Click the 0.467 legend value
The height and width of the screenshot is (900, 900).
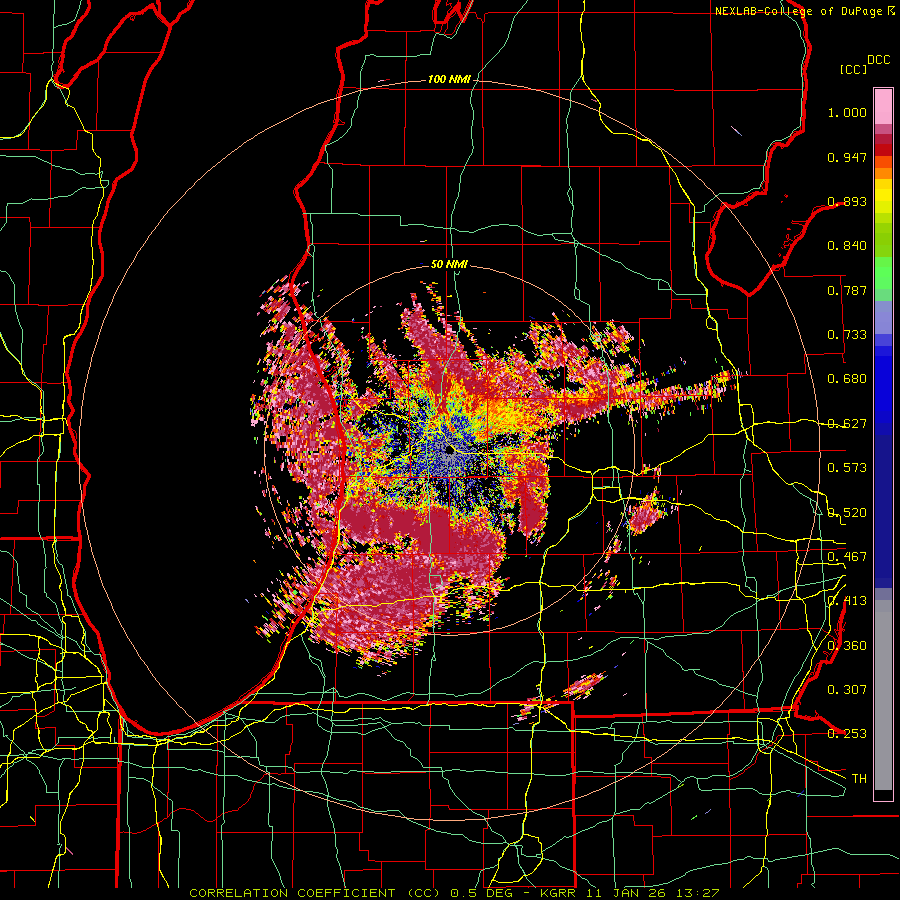[x=847, y=557]
